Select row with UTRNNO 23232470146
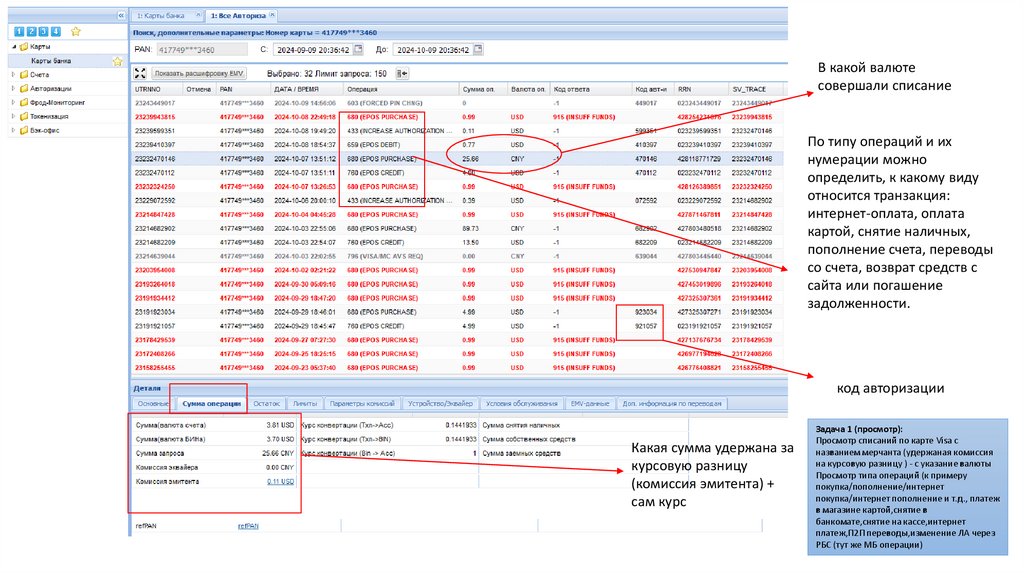 (457, 159)
